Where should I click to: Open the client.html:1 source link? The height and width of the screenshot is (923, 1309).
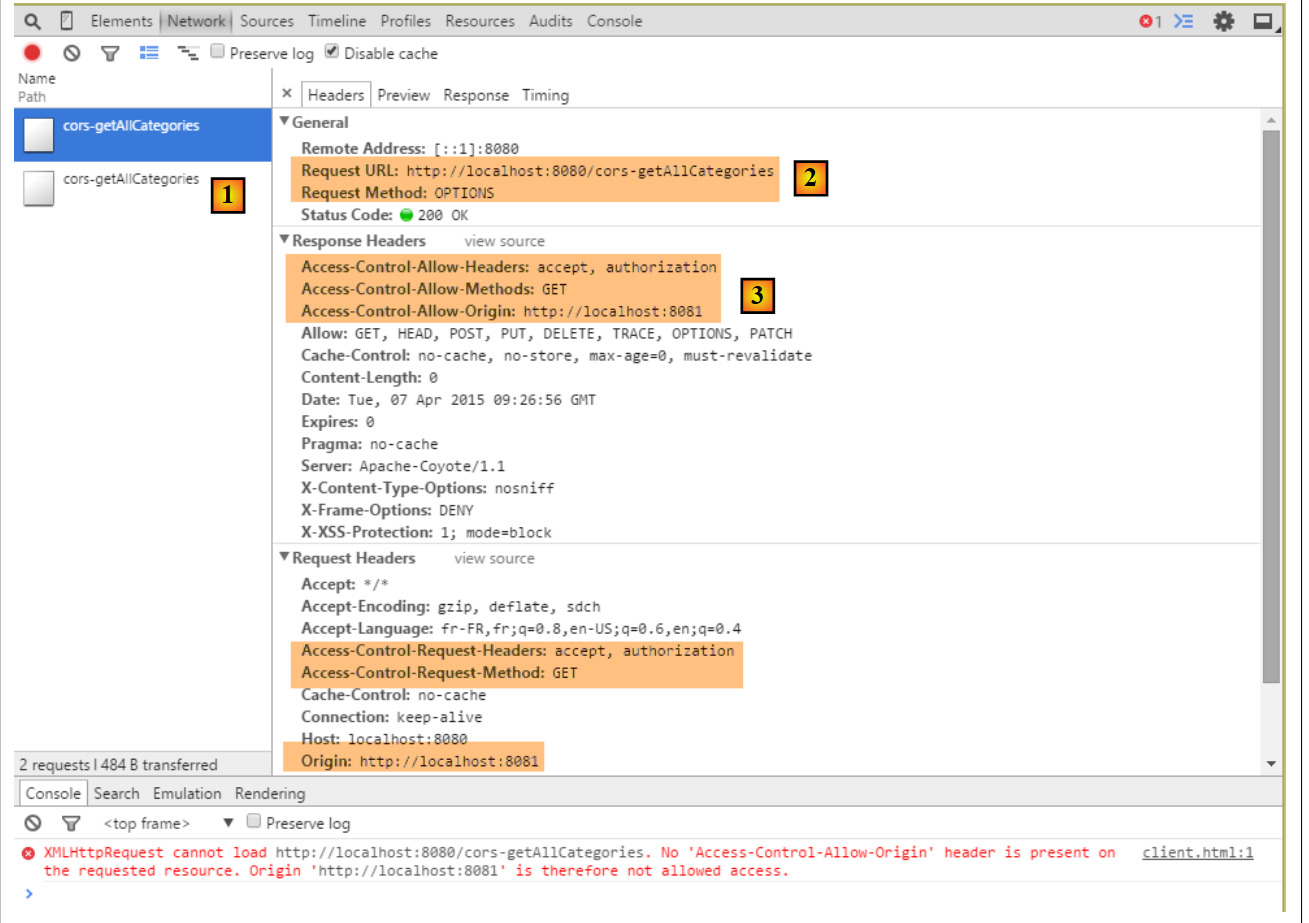(1197, 853)
